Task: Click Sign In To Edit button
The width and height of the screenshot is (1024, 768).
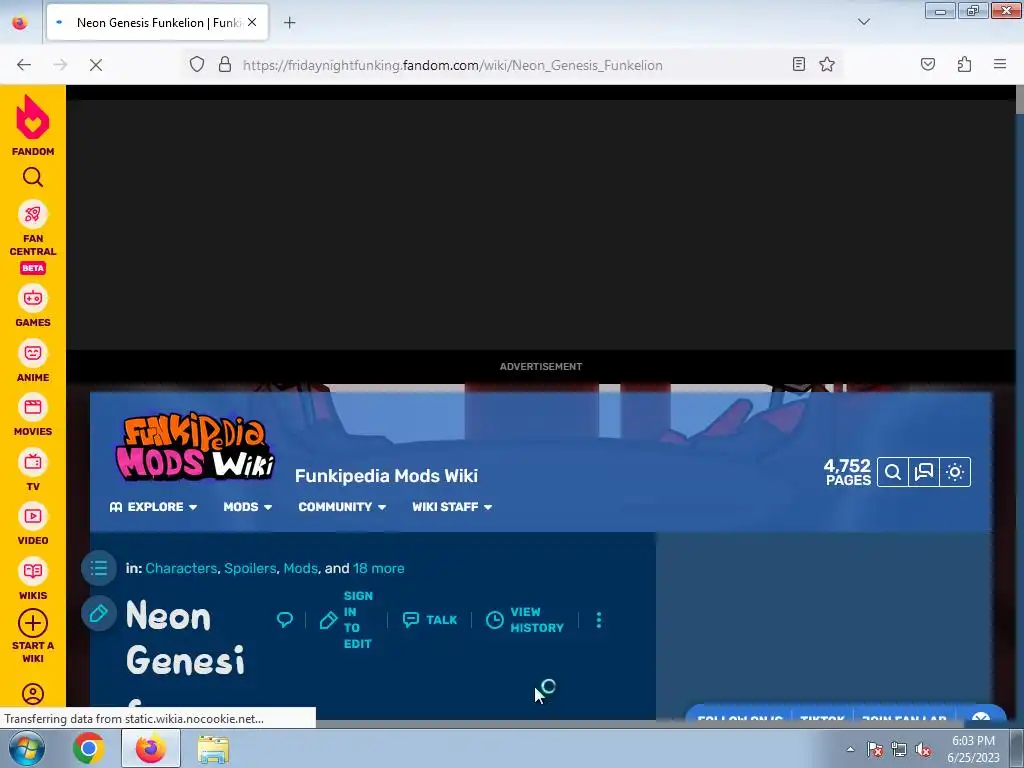Action: [x=346, y=620]
